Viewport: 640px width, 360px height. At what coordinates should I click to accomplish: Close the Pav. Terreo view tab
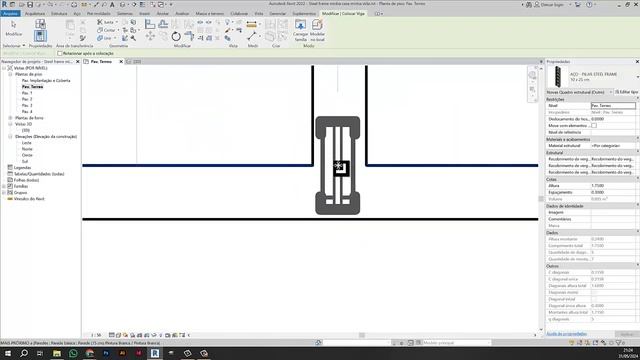[121, 62]
